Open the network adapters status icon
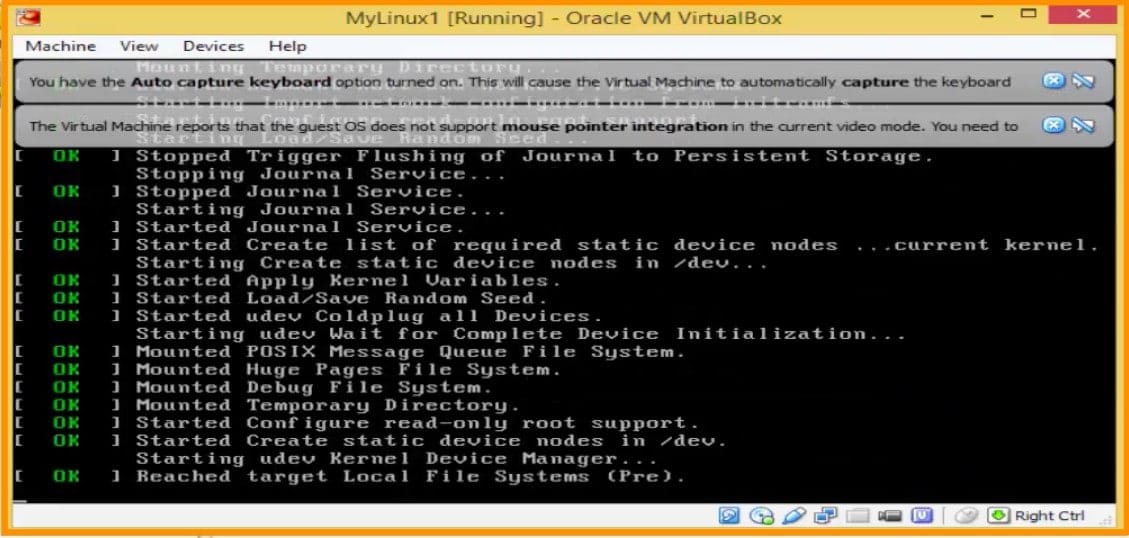The width and height of the screenshot is (1129, 538). coord(826,516)
